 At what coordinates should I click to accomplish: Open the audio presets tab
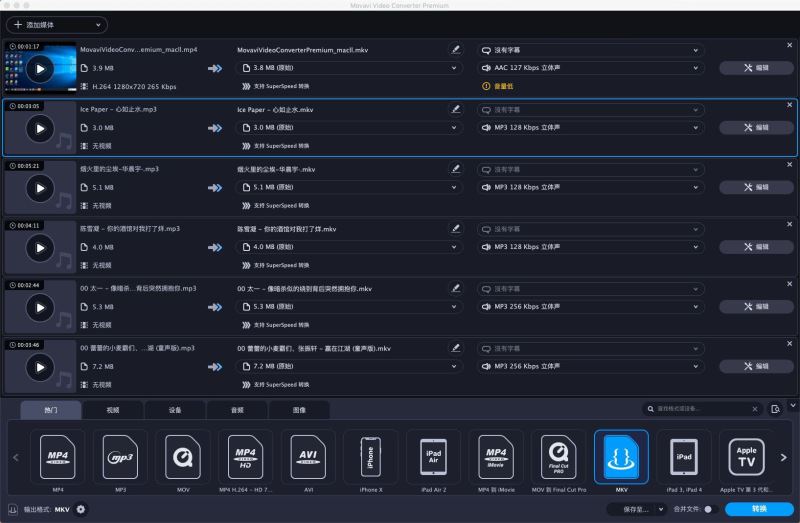tap(237, 410)
